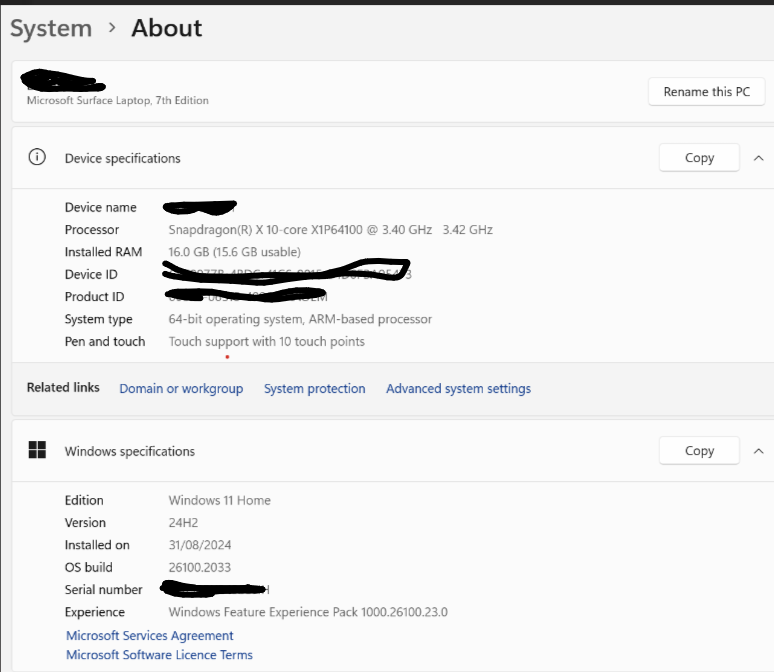Click the breadcrumb chevron separator after System
This screenshot has height=672, width=774.
tap(112, 28)
